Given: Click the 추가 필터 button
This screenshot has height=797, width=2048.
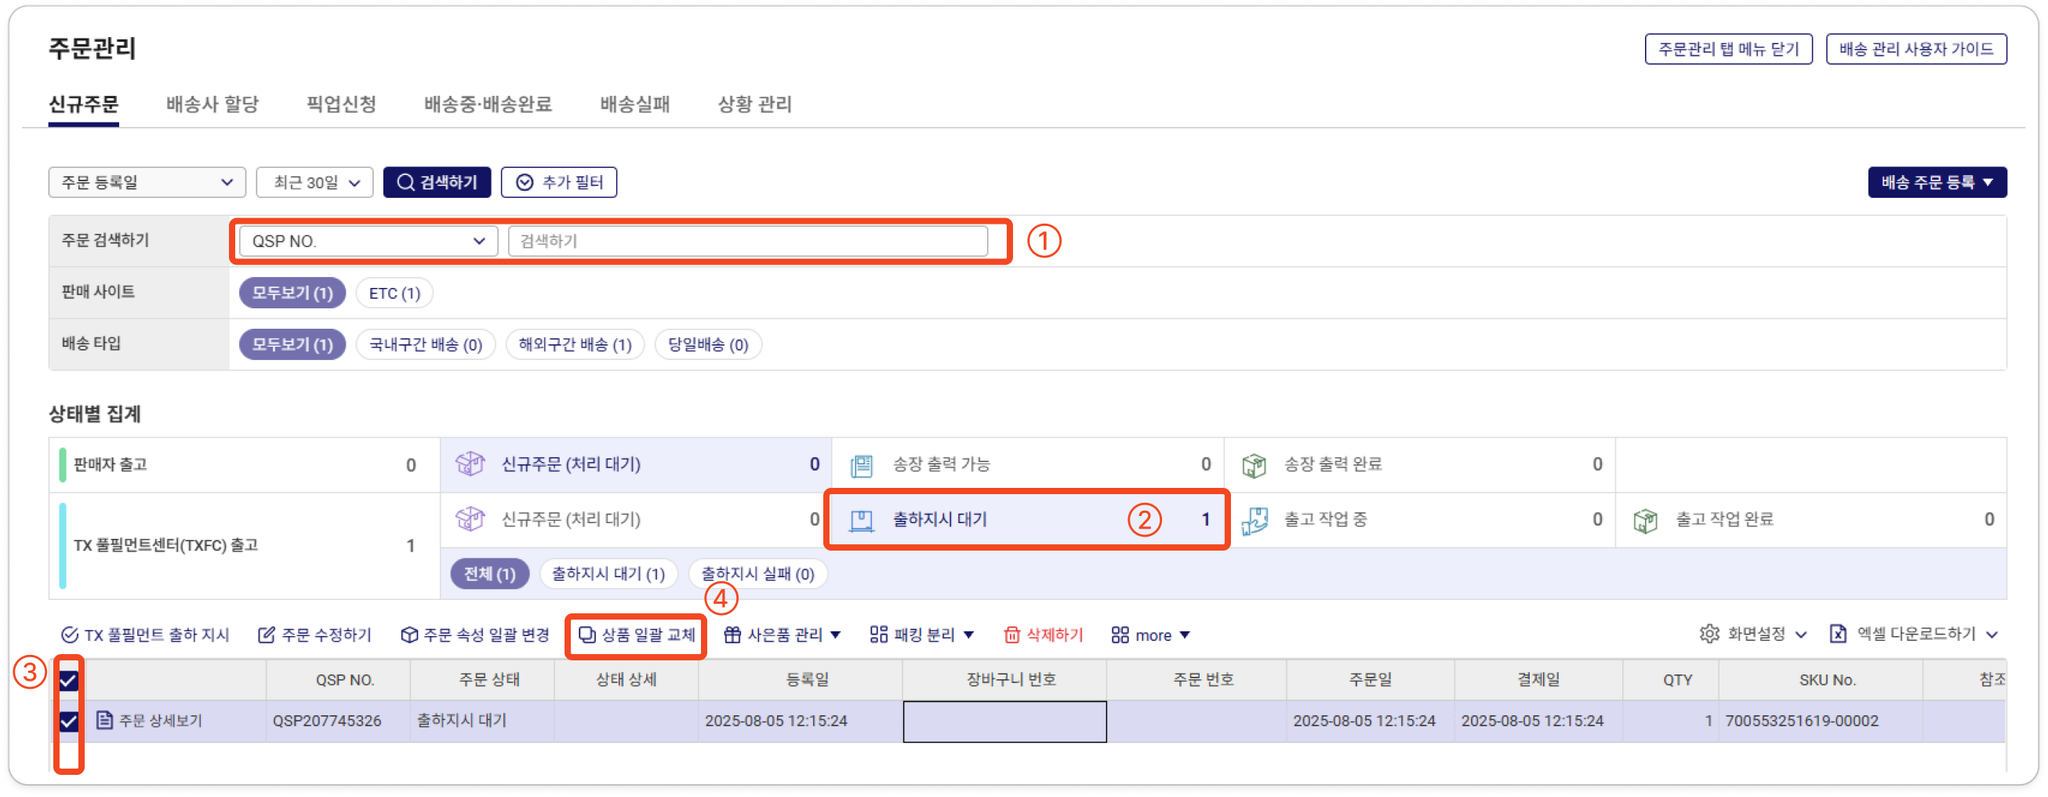Looking at the screenshot, I should [x=559, y=182].
